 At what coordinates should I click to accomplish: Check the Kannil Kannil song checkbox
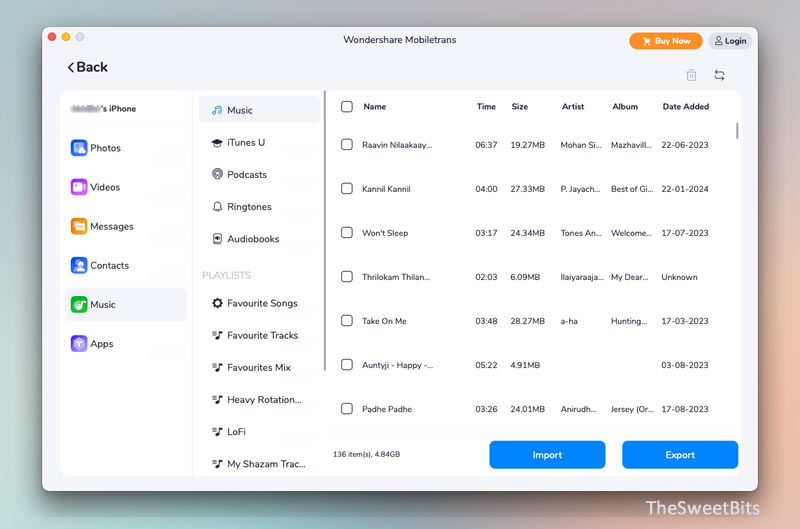pyautogui.click(x=347, y=189)
